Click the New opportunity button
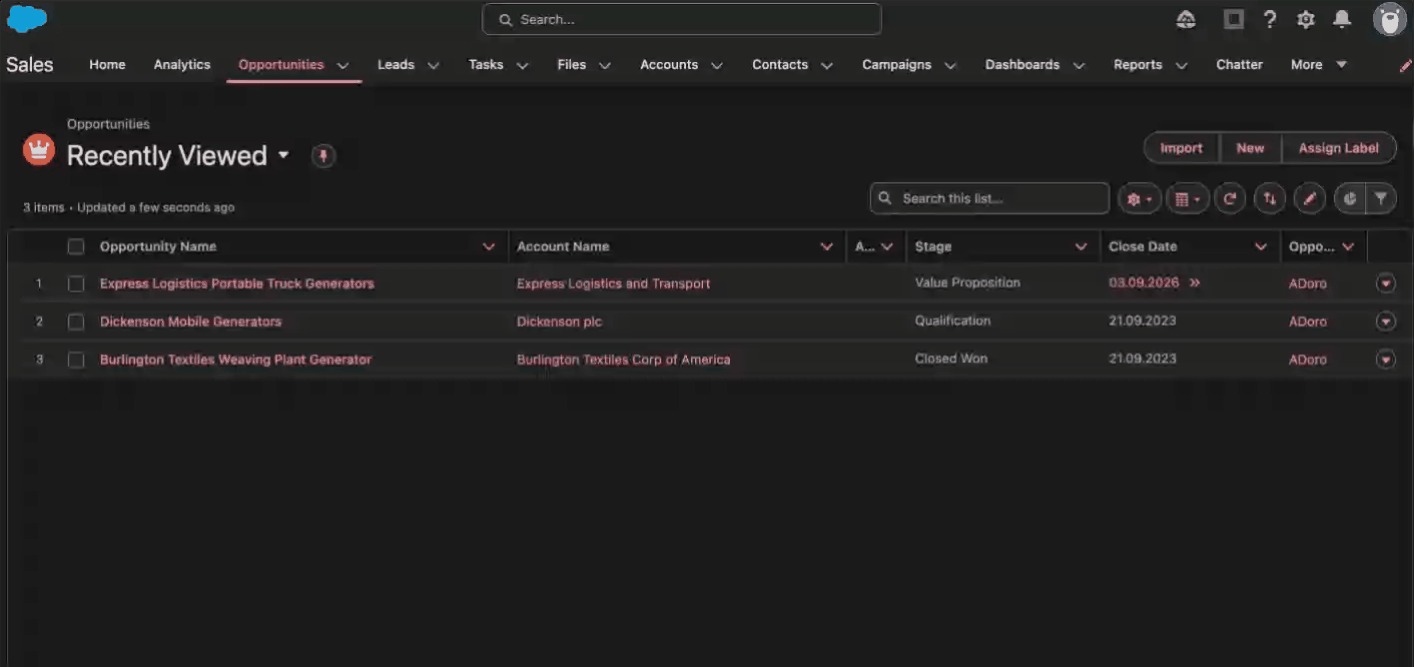 (x=1250, y=148)
